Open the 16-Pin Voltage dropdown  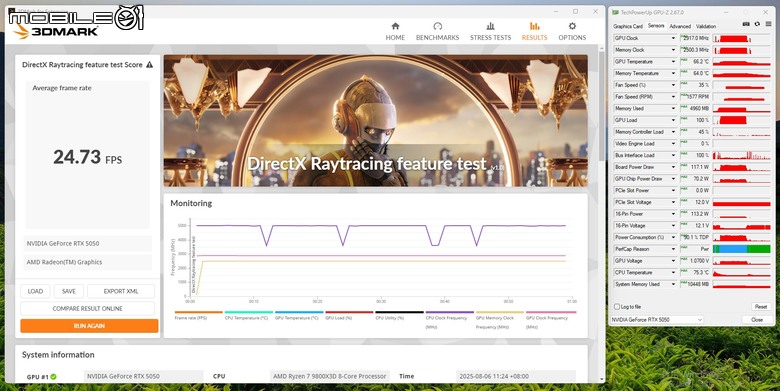click(x=674, y=226)
